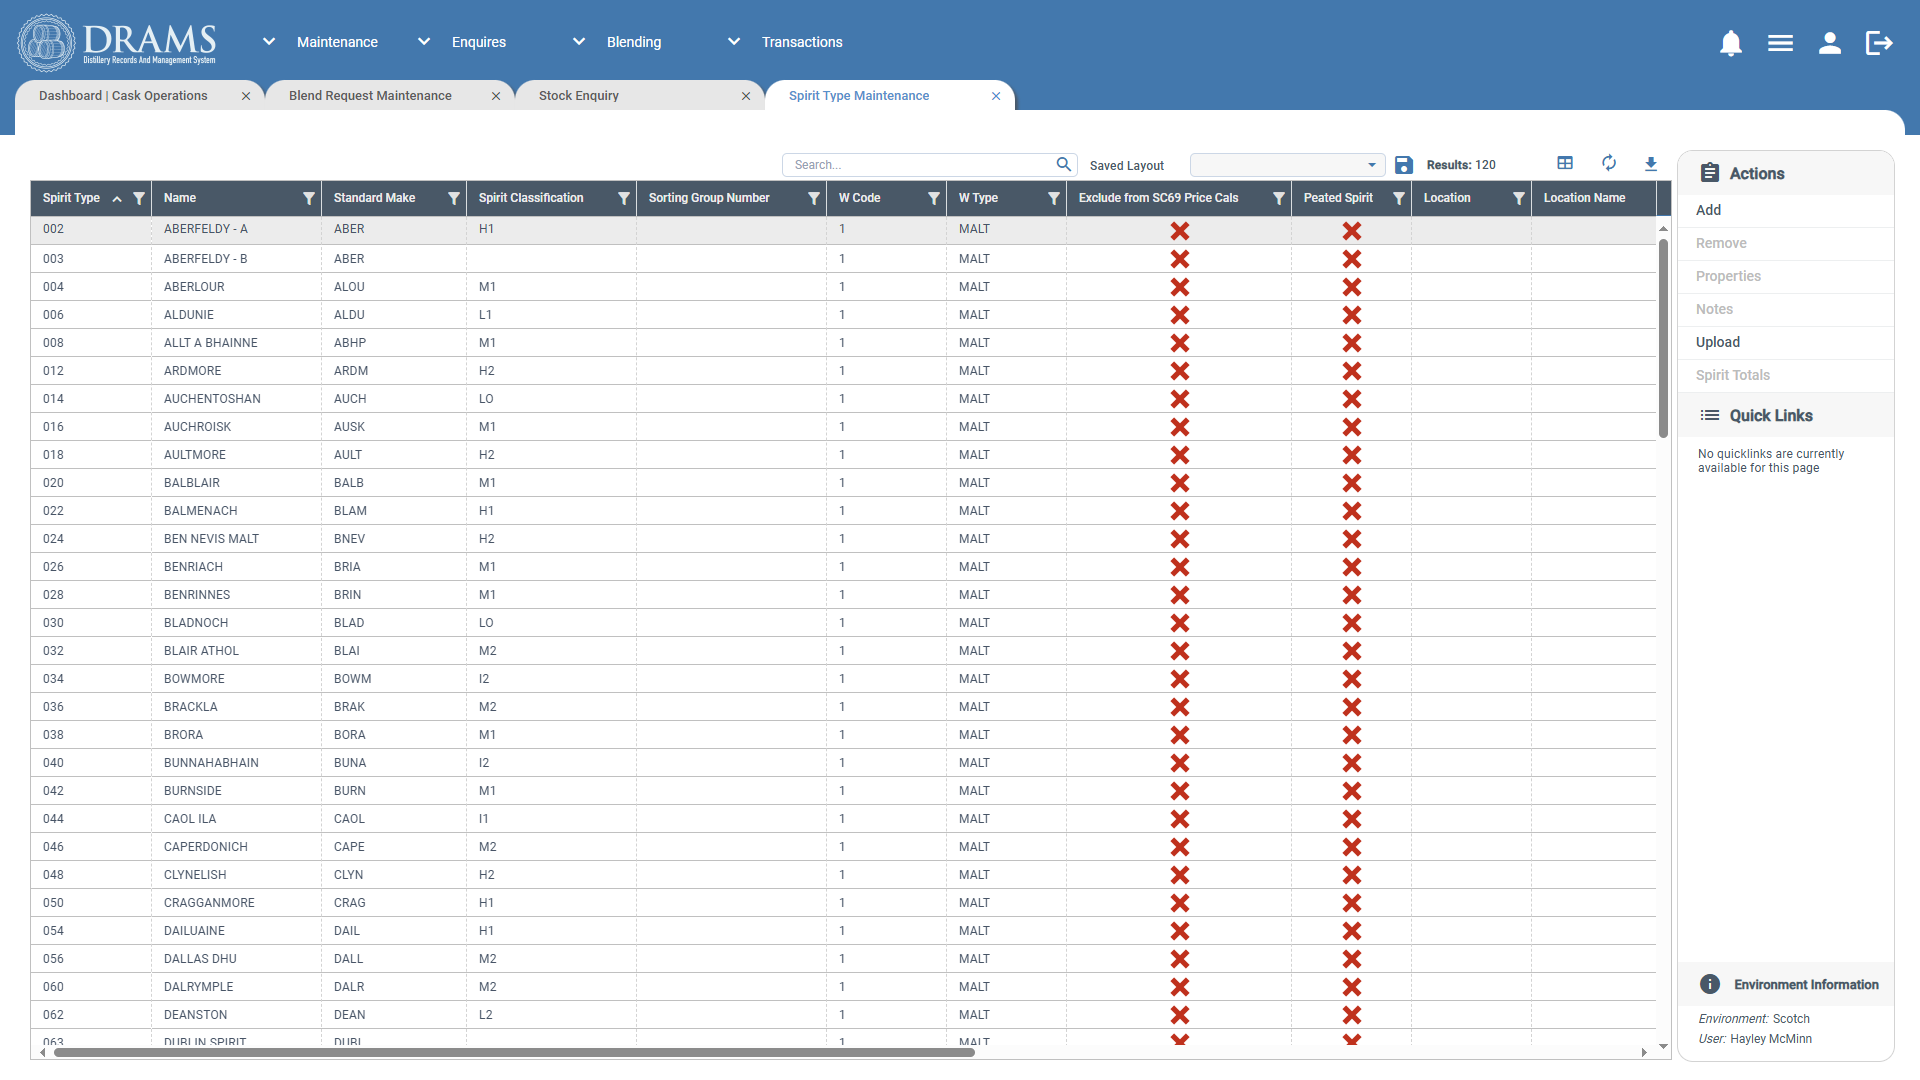
Task: Open the W Type column filter
Action: click(x=1054, y=198)
